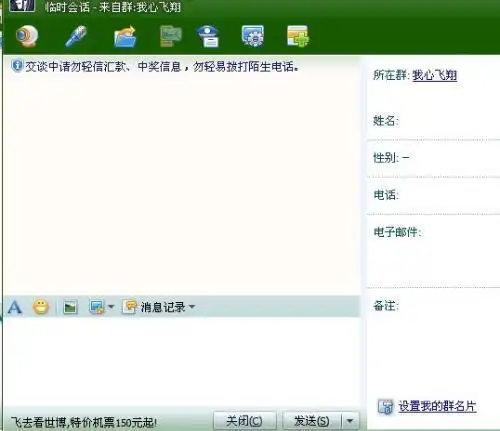Screen dimensions: 500x431
Task: Open the smiley emoticon picker
Action: [x=41, y=307]
